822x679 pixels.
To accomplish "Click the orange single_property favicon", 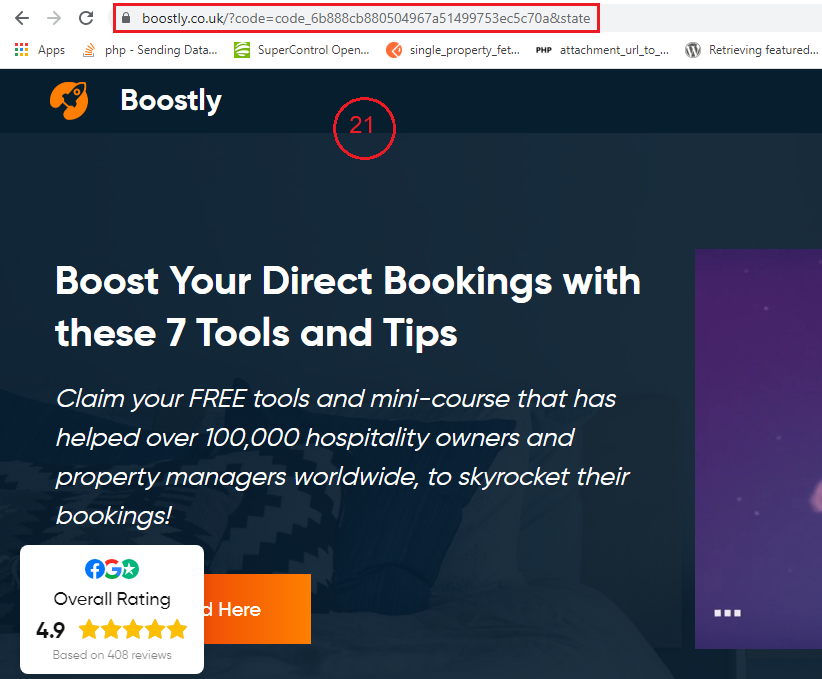I will coord(394,50).
